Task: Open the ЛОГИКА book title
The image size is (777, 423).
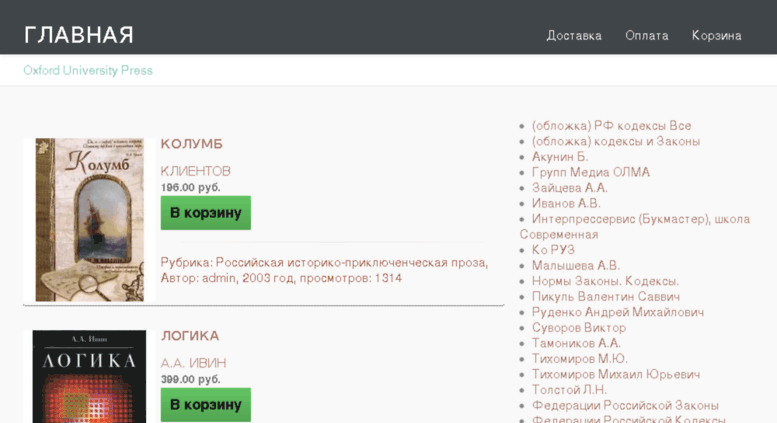Action: [190, 336]
